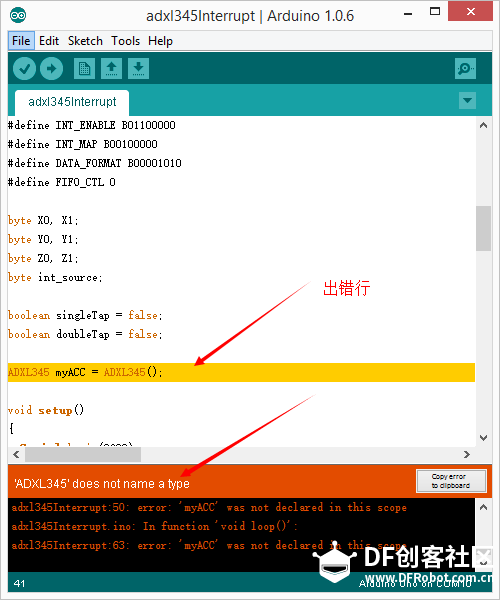Click the horizontal scrollbar right arrow
The image size is (500, 600).
[x=467, y=455]
